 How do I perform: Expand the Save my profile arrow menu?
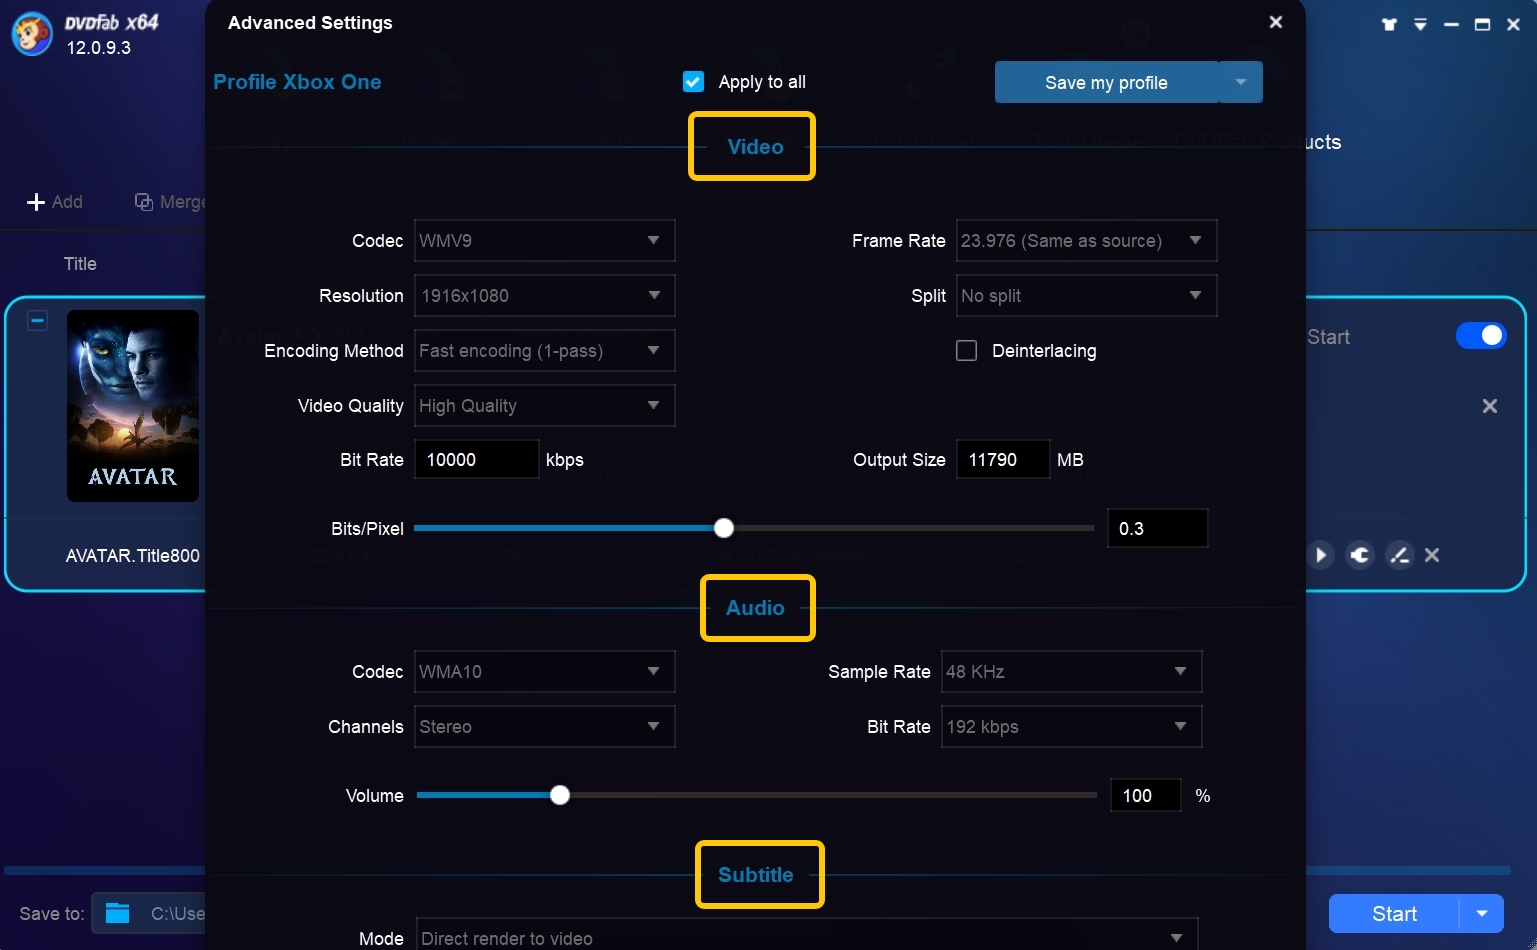click(x=1241, y=82)
